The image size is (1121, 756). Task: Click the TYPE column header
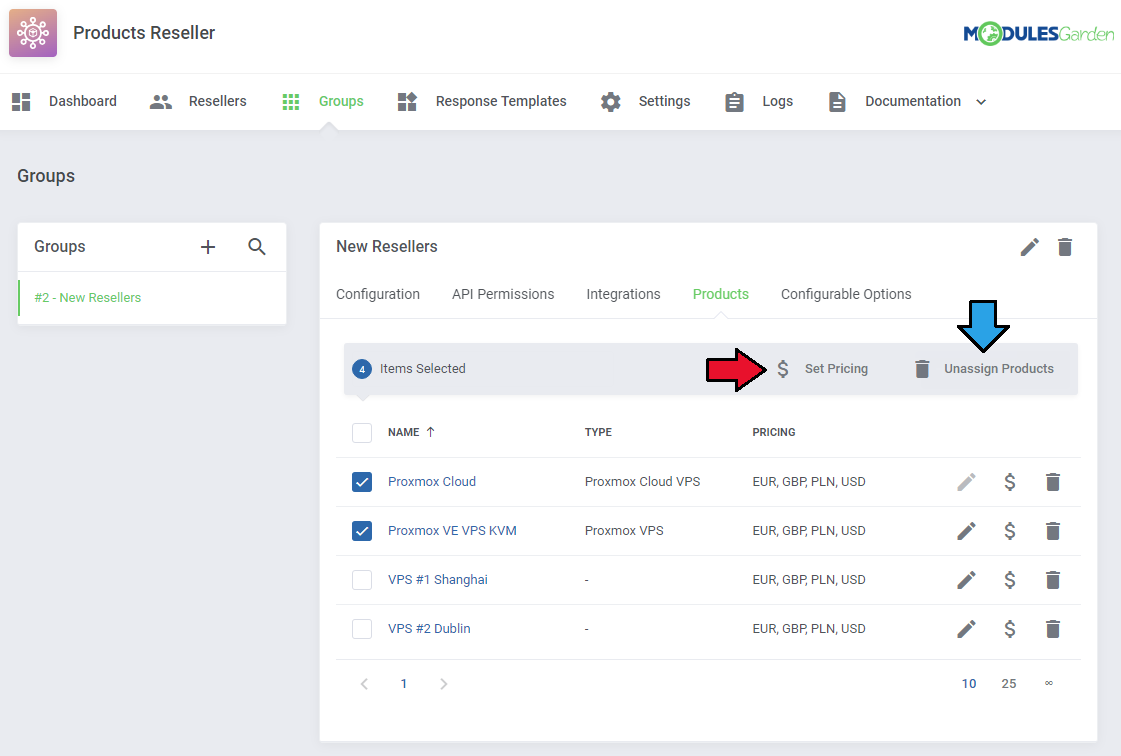598,432
